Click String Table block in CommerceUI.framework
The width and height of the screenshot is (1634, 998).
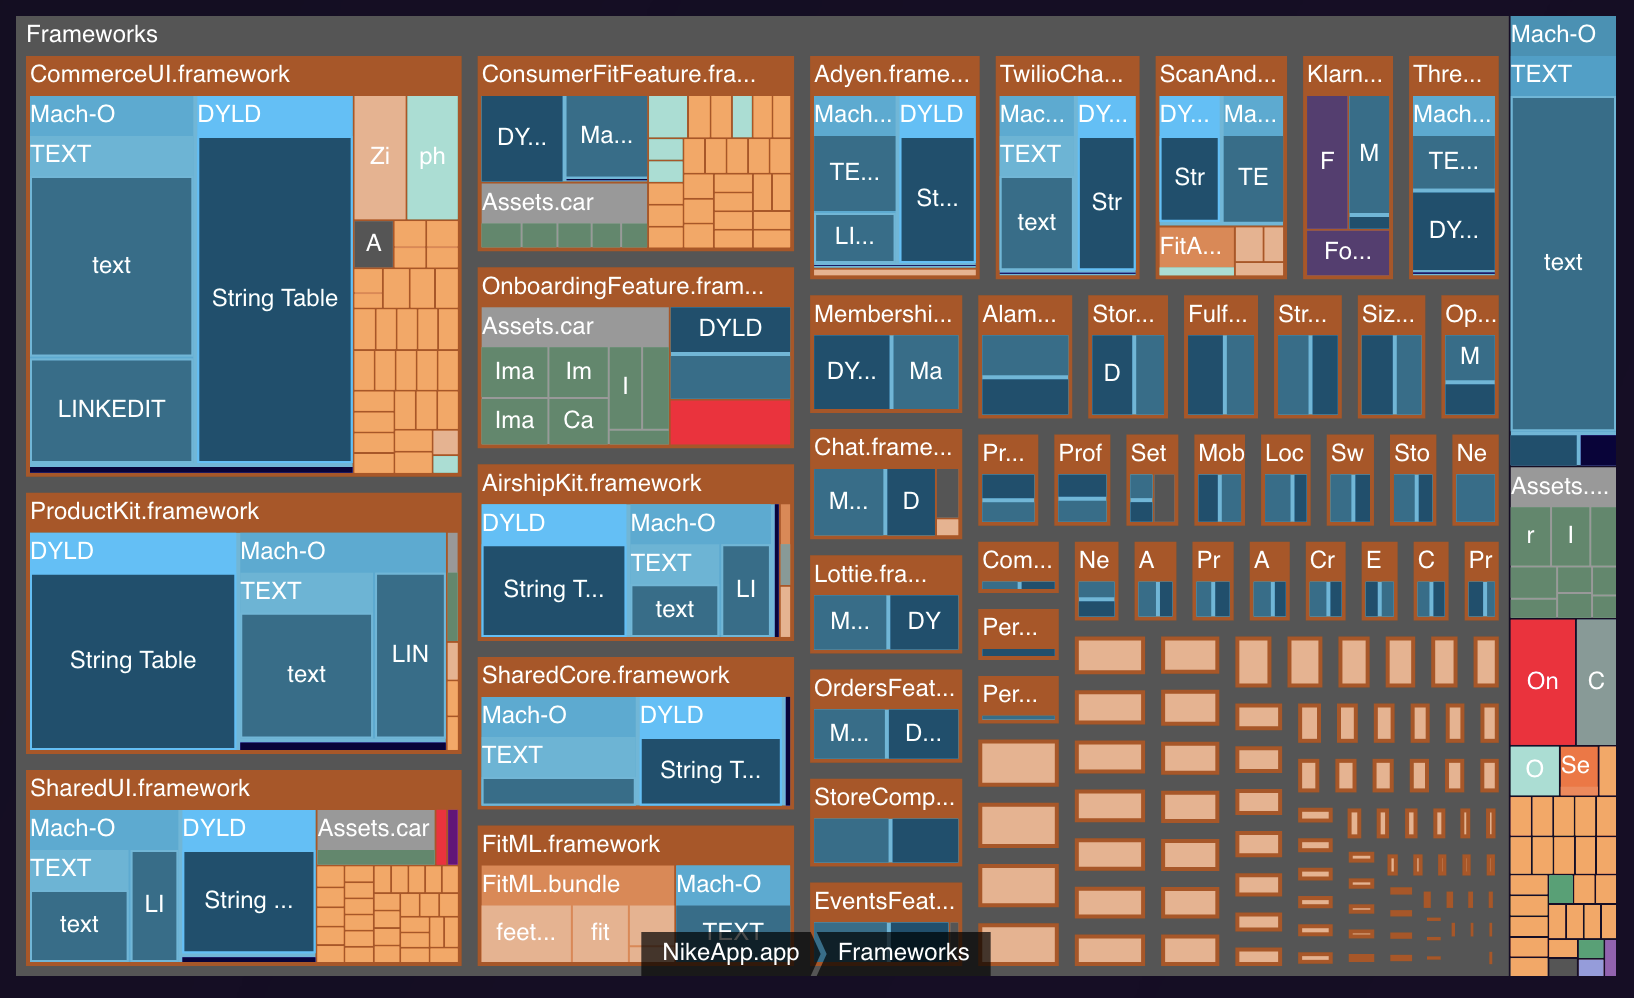[x=274, y=298]
